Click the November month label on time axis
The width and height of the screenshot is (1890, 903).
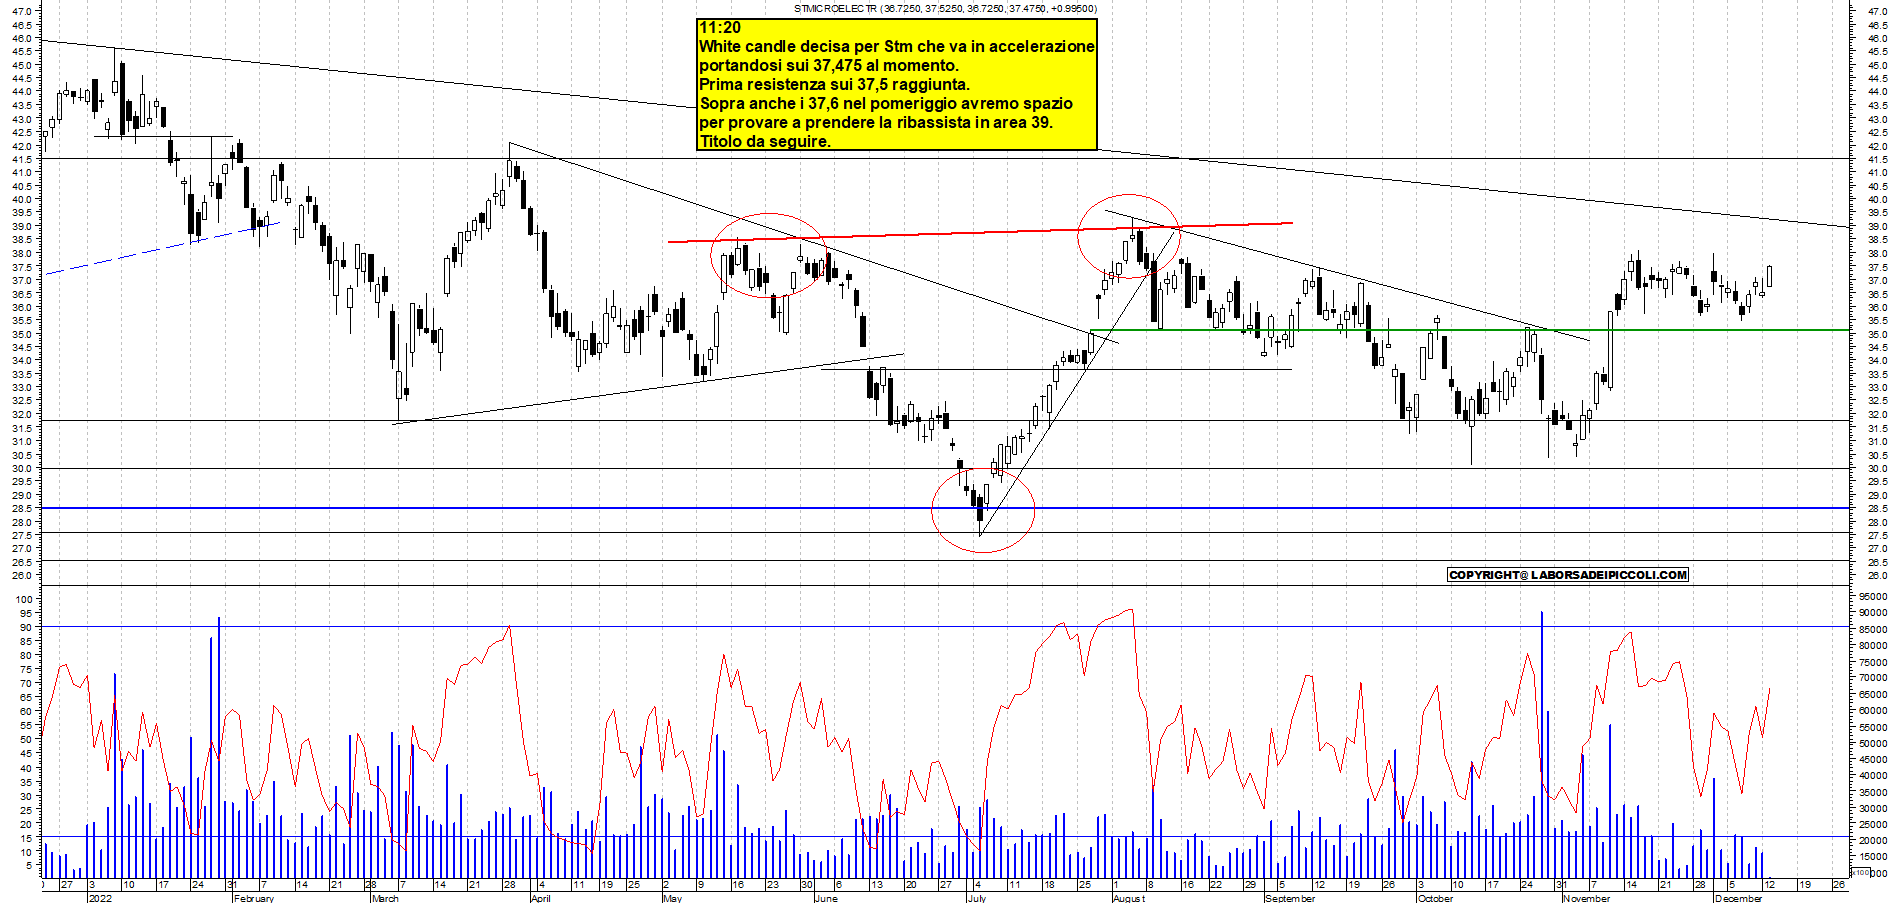click(1587, 898)
